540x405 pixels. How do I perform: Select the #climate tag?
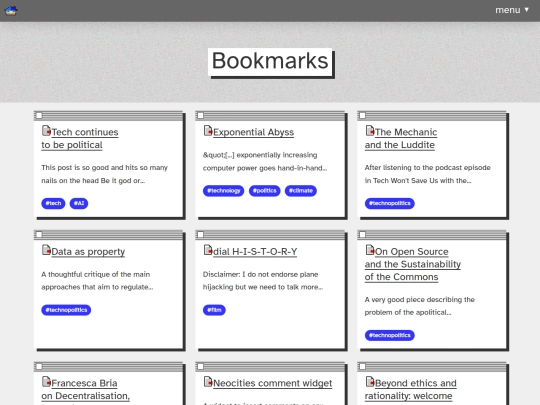(301, 191)
